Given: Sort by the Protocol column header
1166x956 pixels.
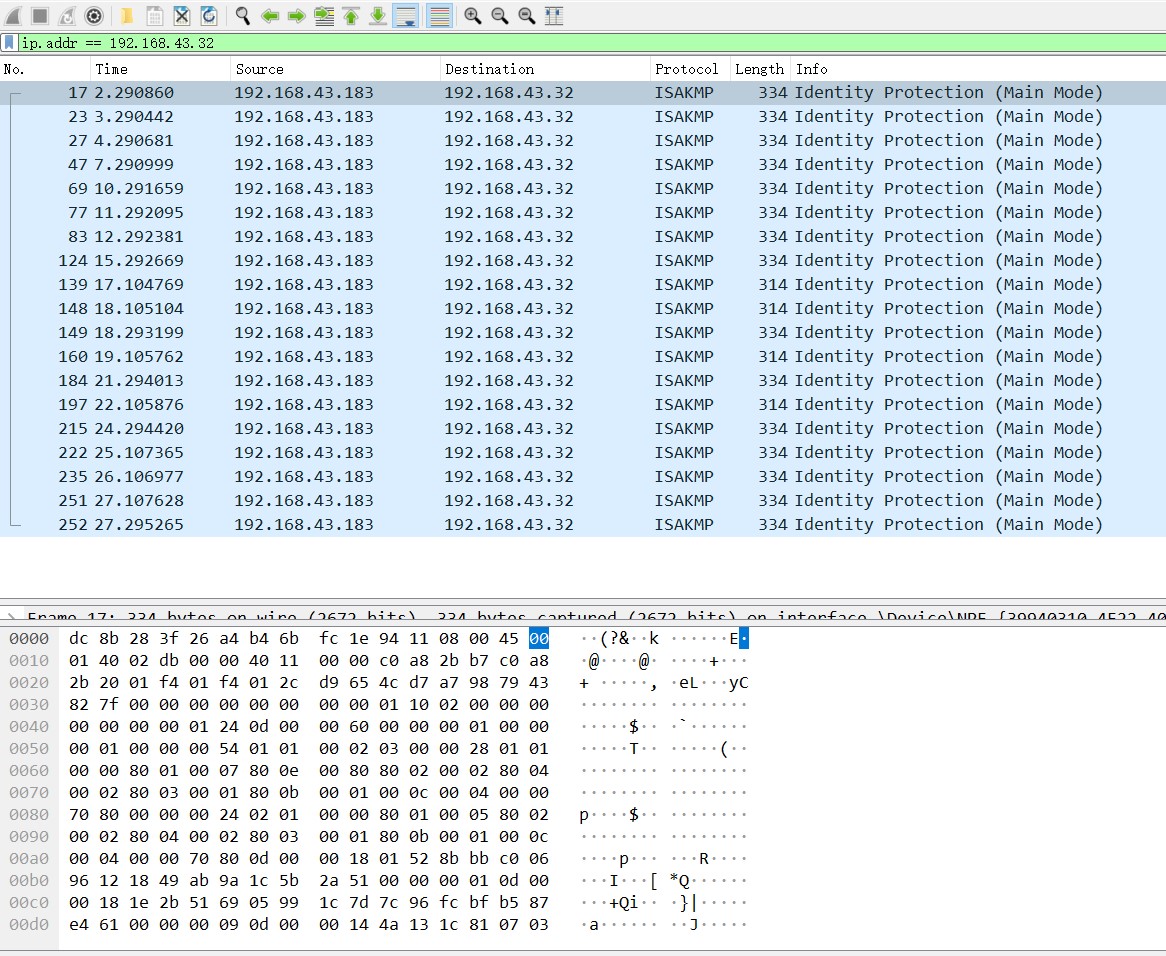Looking at the screenshot, I should point(690,69).
